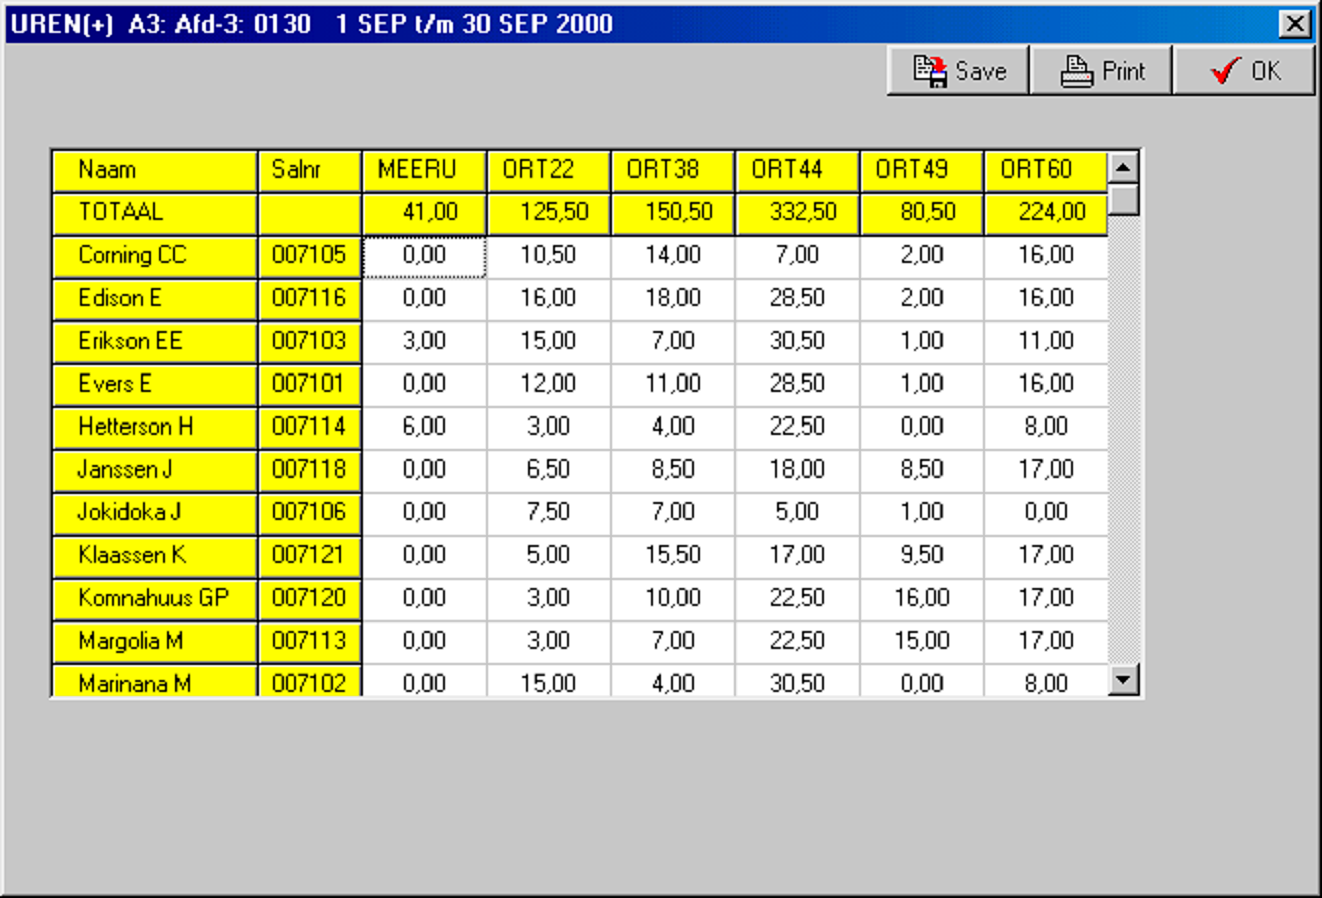The image size is (1322, 898).
Task: Click total value 41,00 under MEERU
Action: click(x=424, y=213)
